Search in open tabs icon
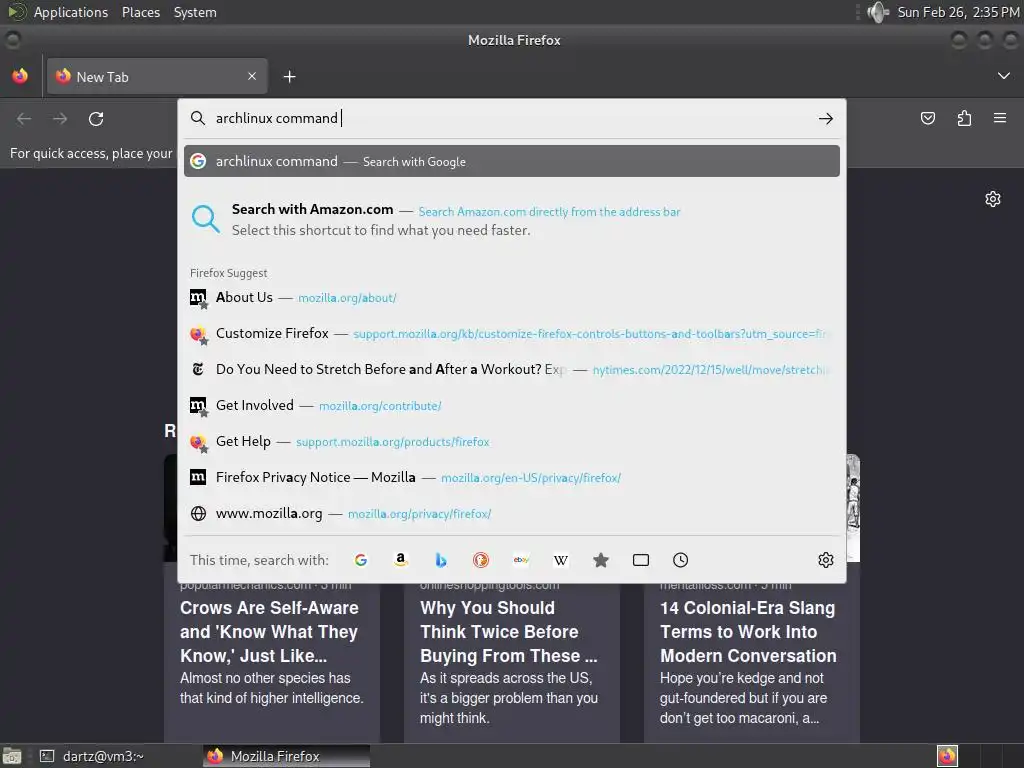The width and height of the screenshot is (1024, 768). click(x=641, y=560)
